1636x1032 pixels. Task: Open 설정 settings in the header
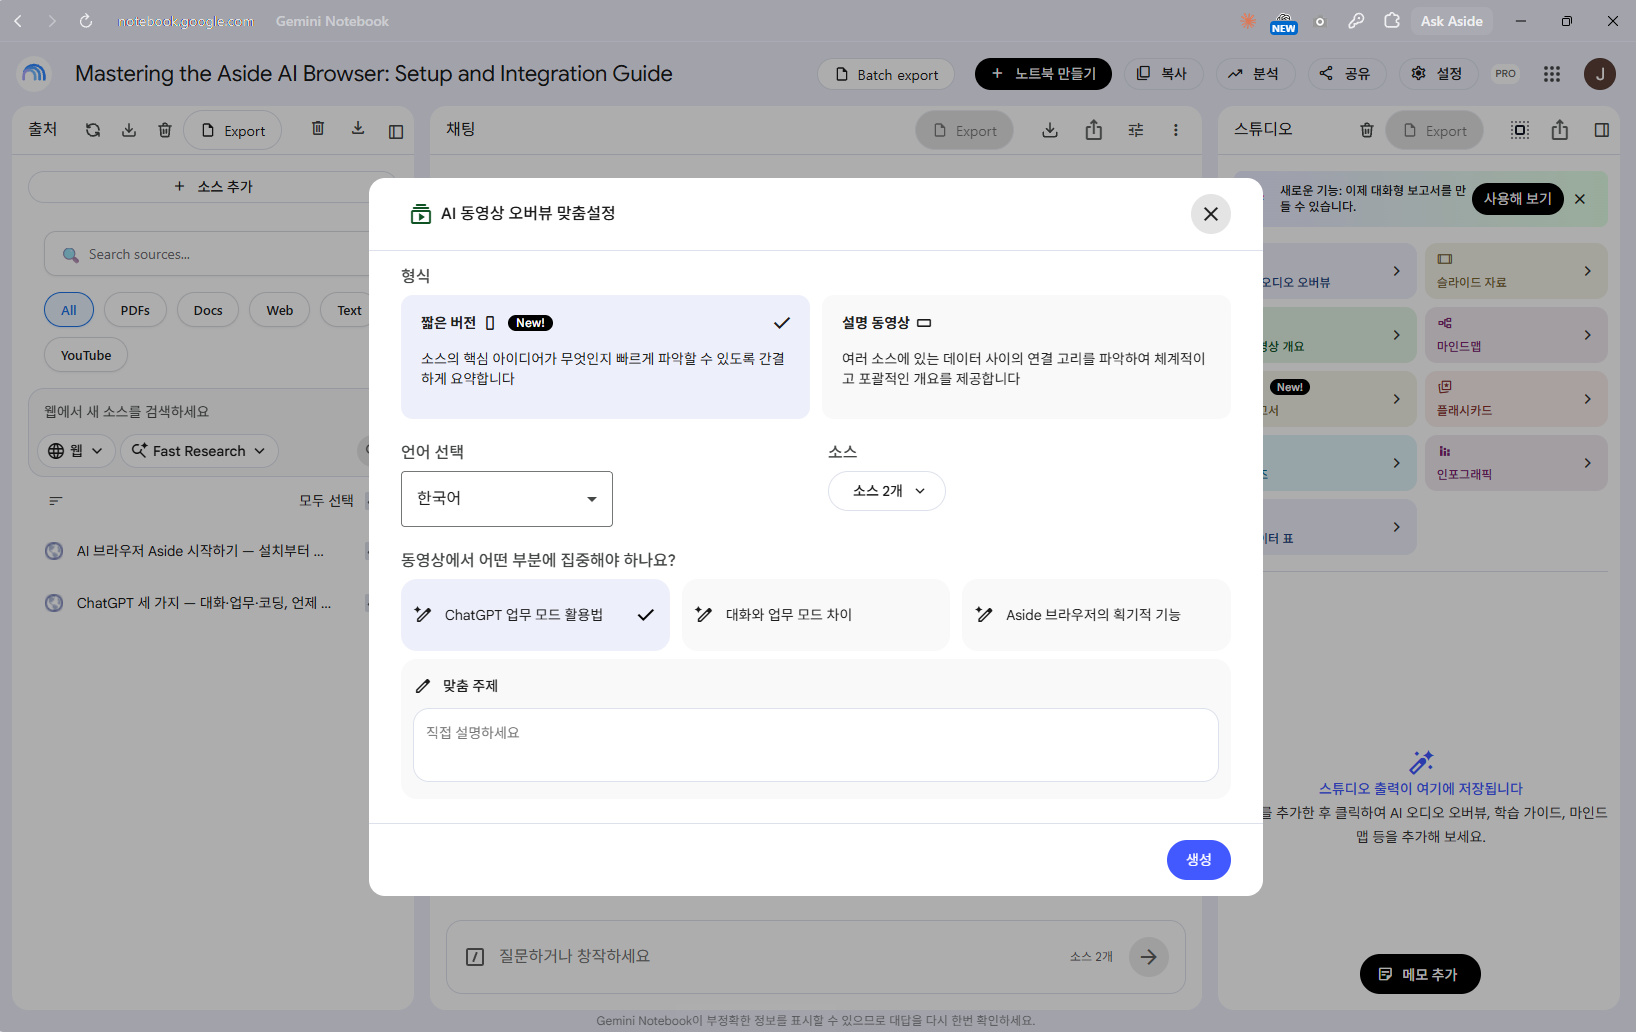point(1437,74)
